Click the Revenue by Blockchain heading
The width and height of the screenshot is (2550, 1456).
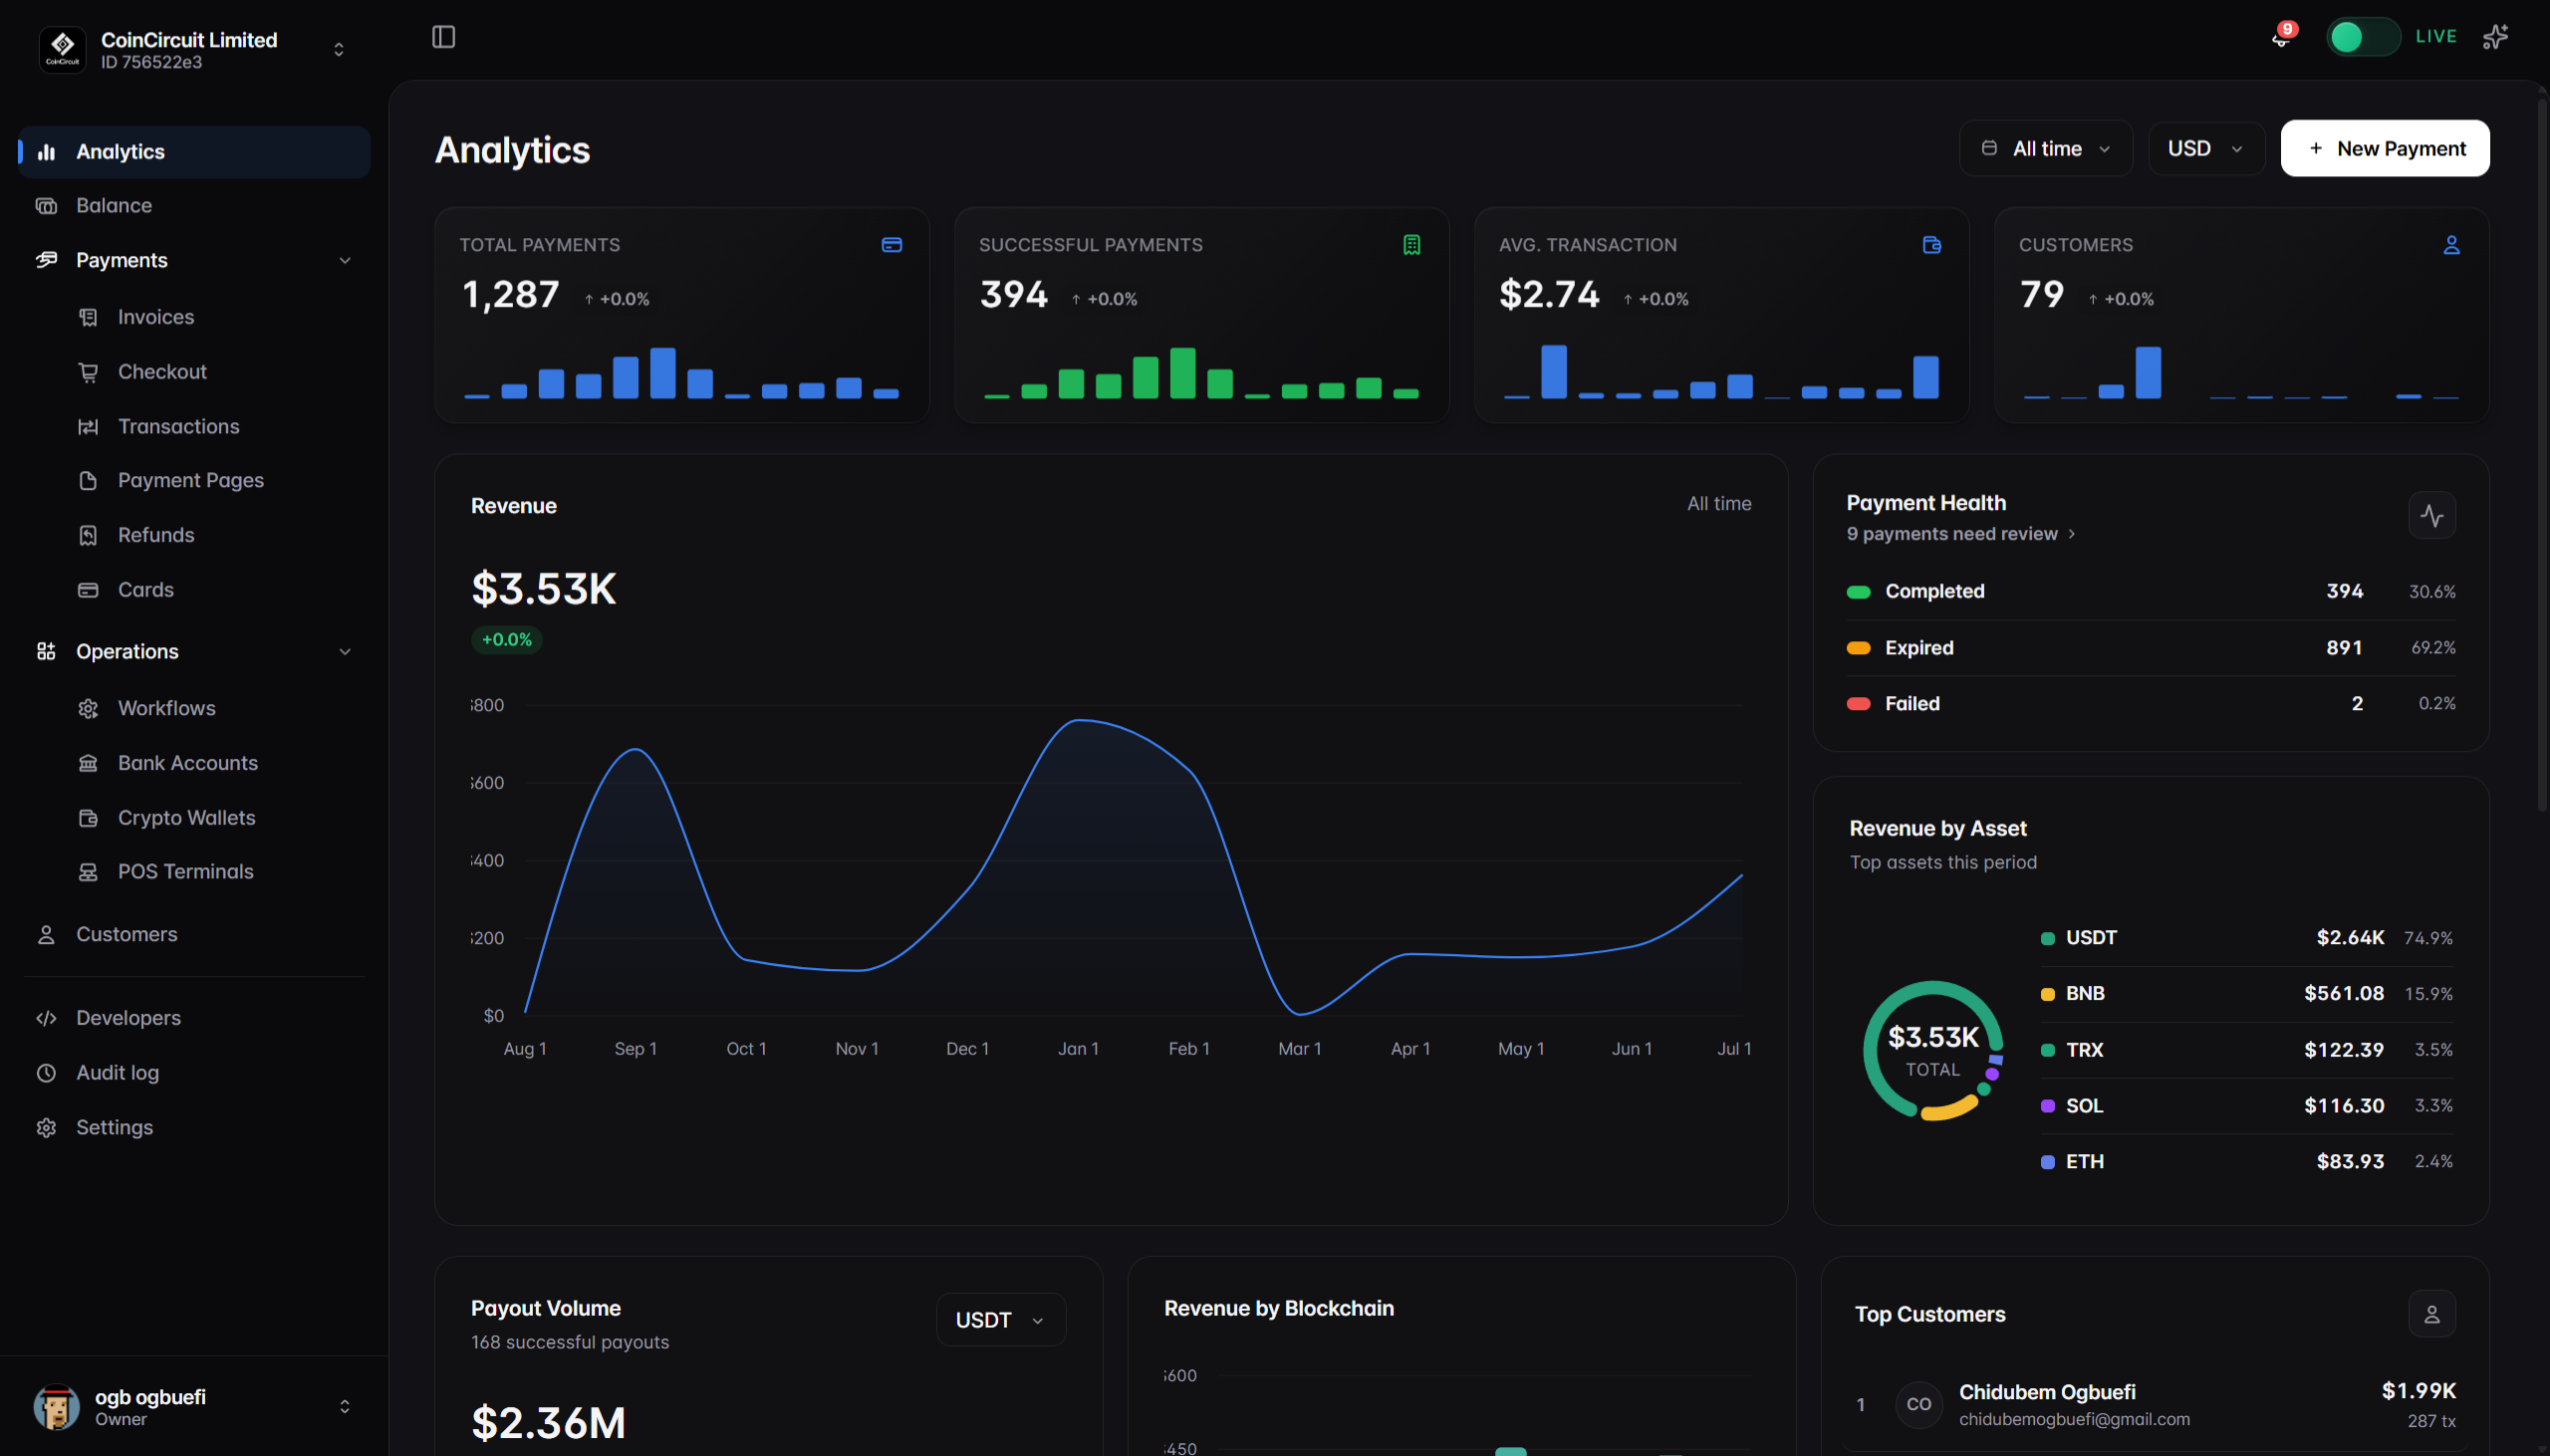click(x=1278, y=1308)
